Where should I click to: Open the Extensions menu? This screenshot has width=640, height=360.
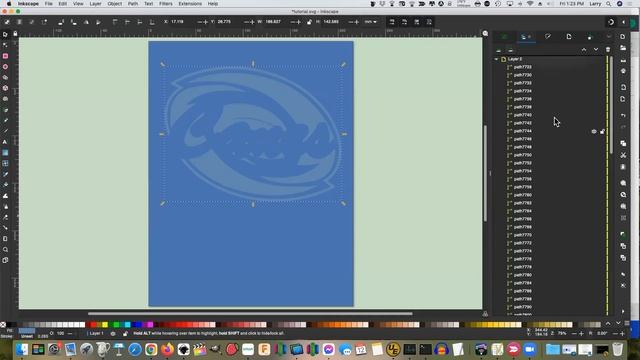[x=190, y=4]
